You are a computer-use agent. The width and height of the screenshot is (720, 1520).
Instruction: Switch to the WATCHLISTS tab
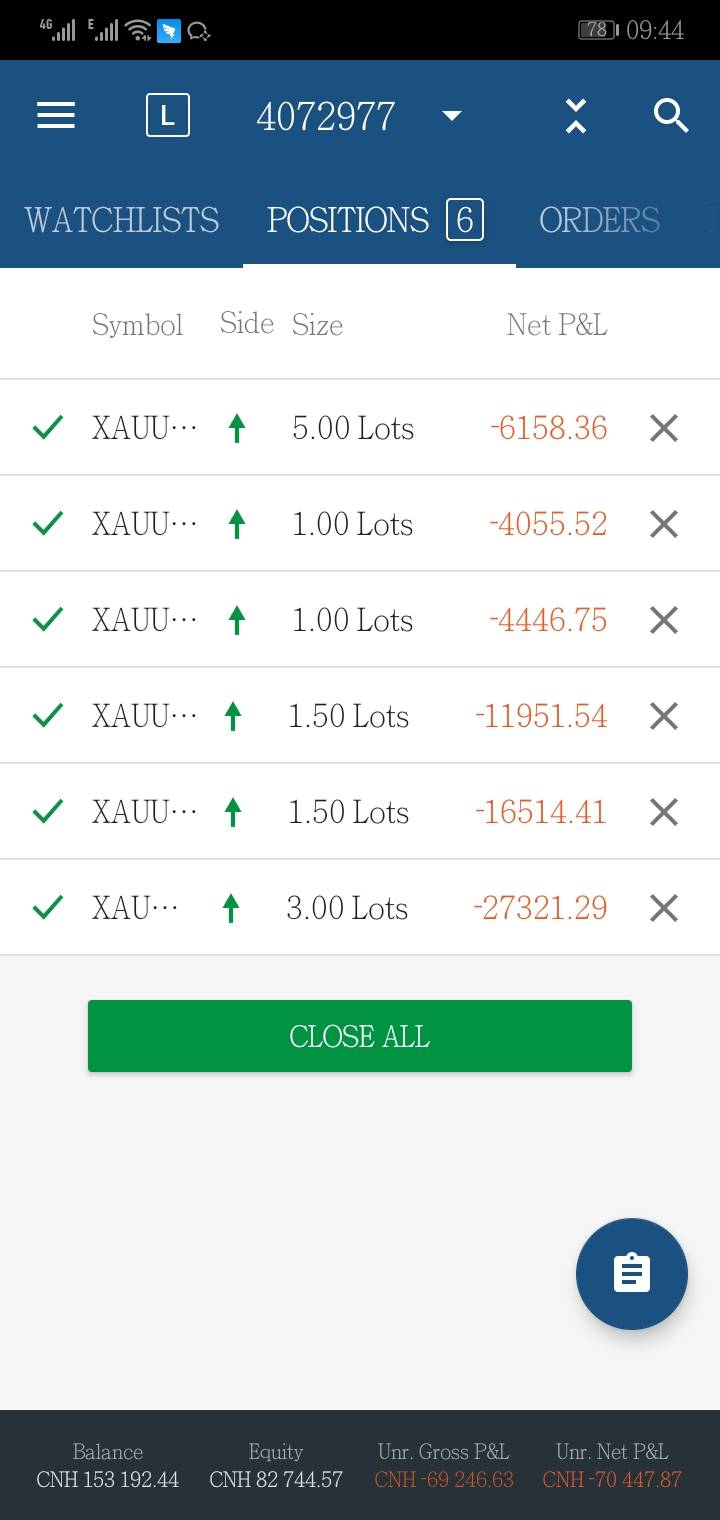[x=121, y=220]
